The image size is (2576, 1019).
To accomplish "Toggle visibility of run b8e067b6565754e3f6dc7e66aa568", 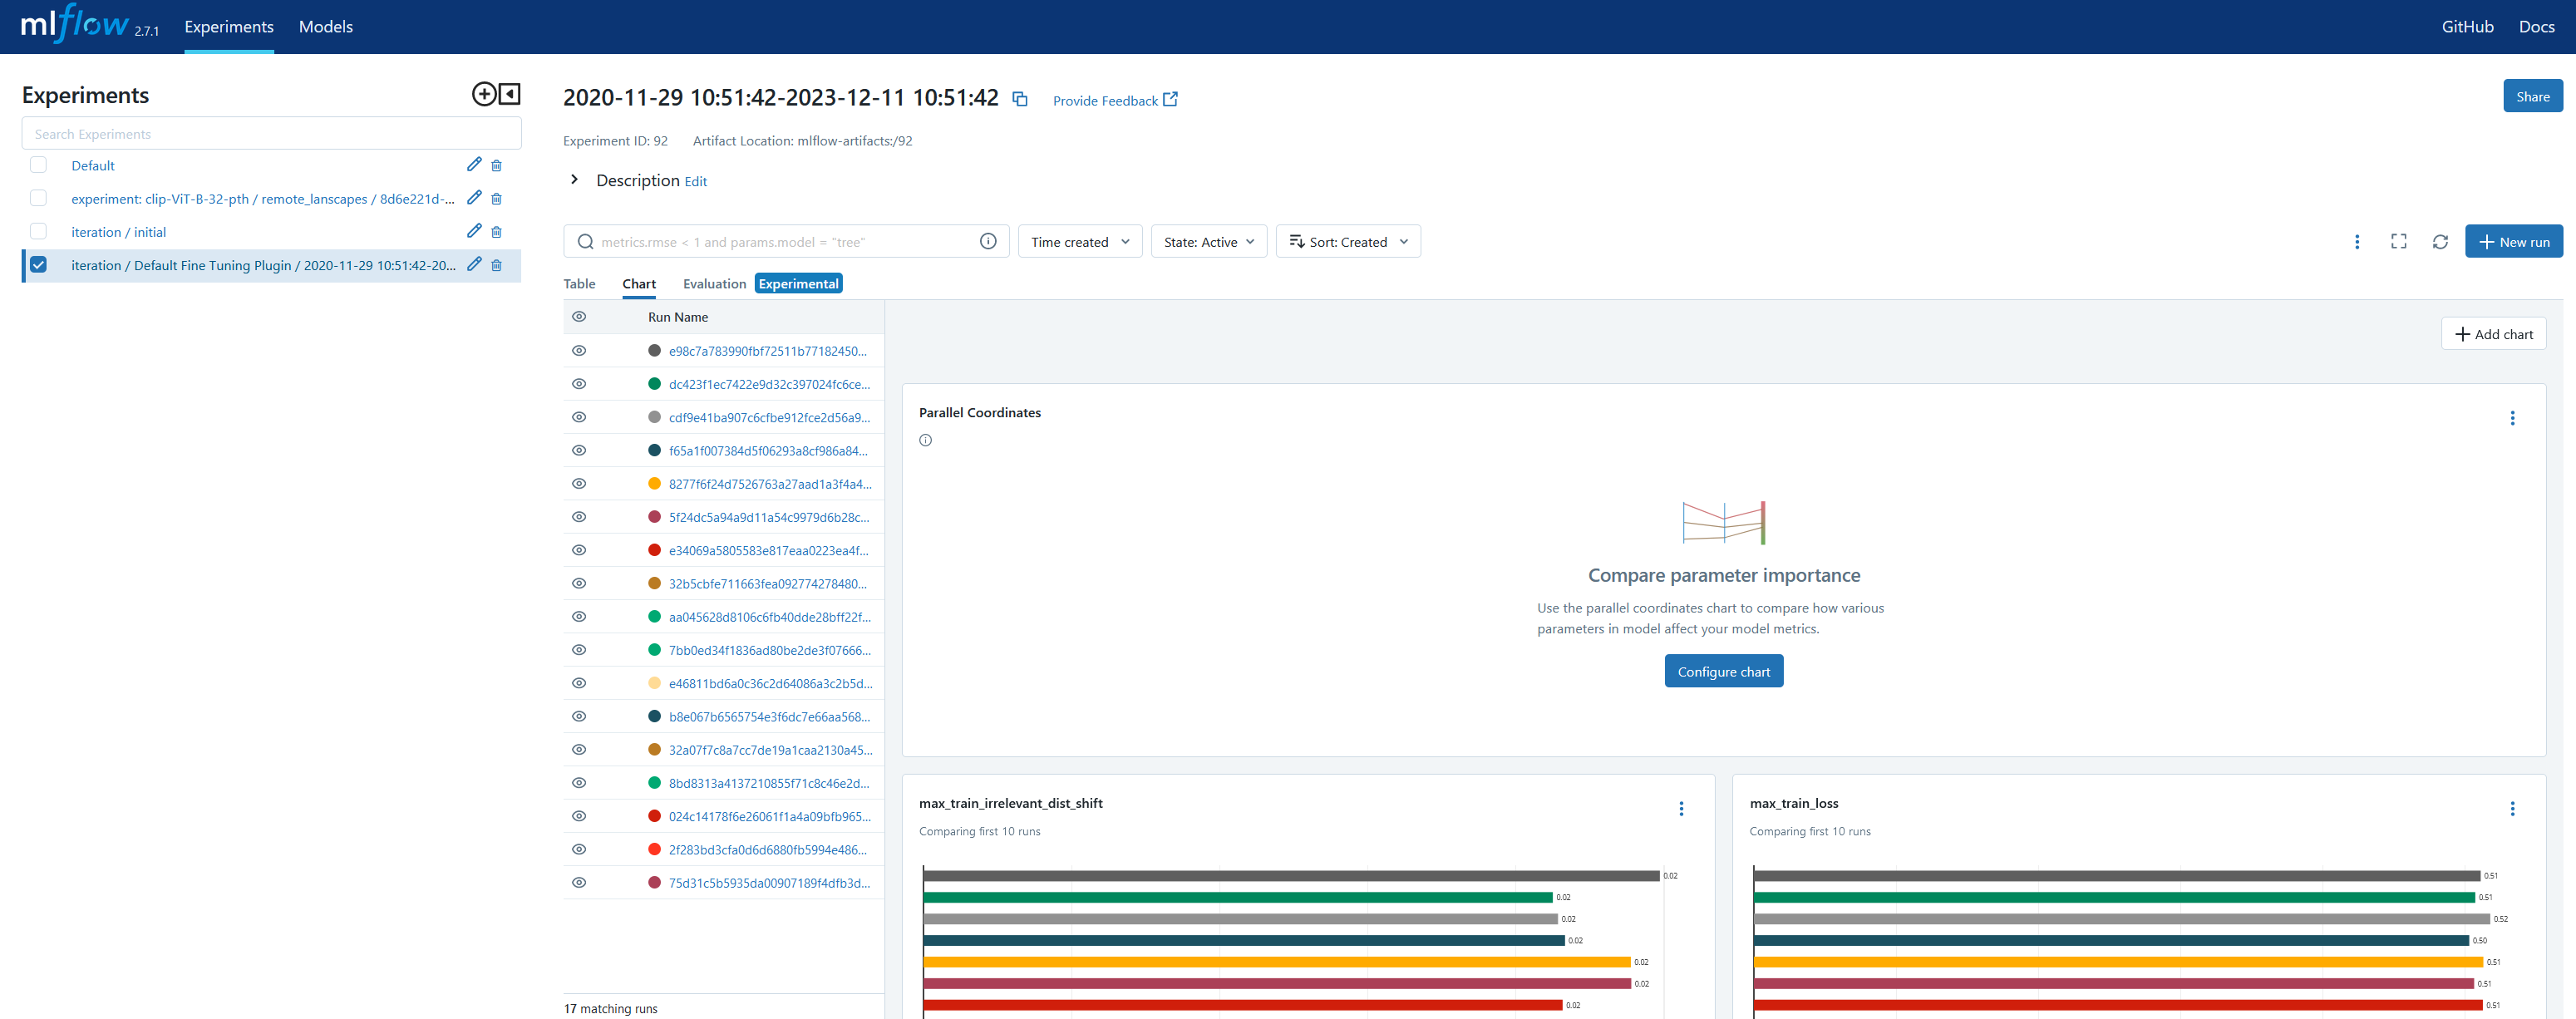I will coord(579,716).
